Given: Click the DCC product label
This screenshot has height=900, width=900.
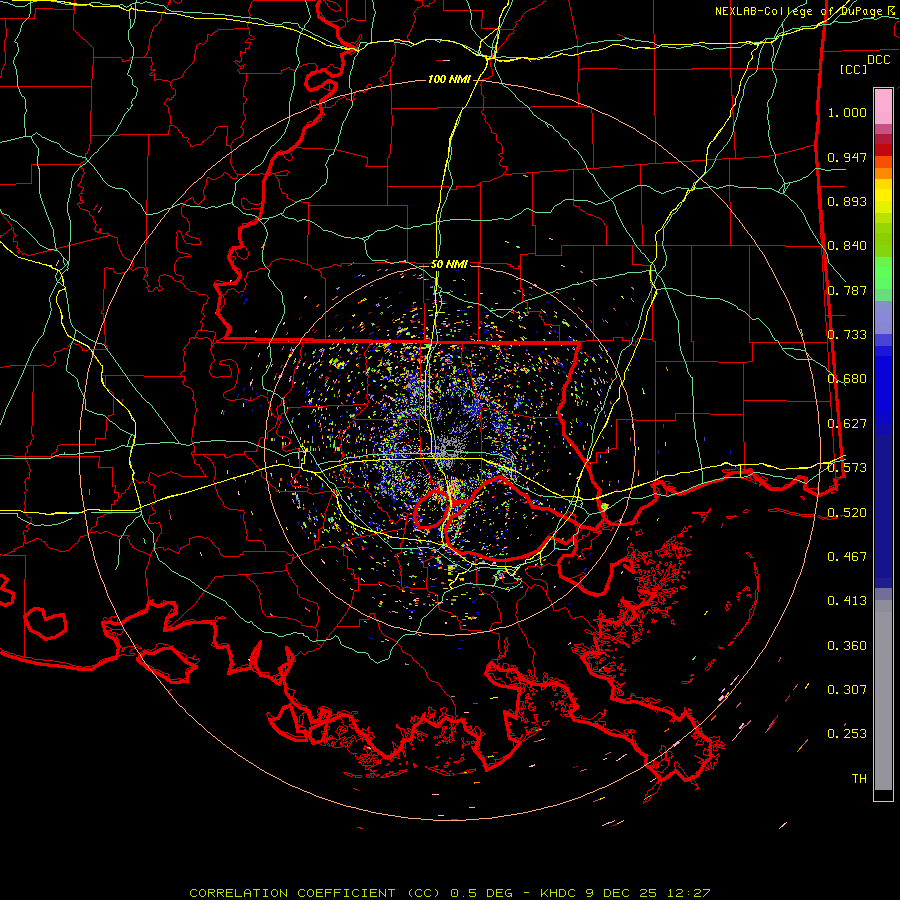Looking at the screenshot, I should (x=878, y=59).
